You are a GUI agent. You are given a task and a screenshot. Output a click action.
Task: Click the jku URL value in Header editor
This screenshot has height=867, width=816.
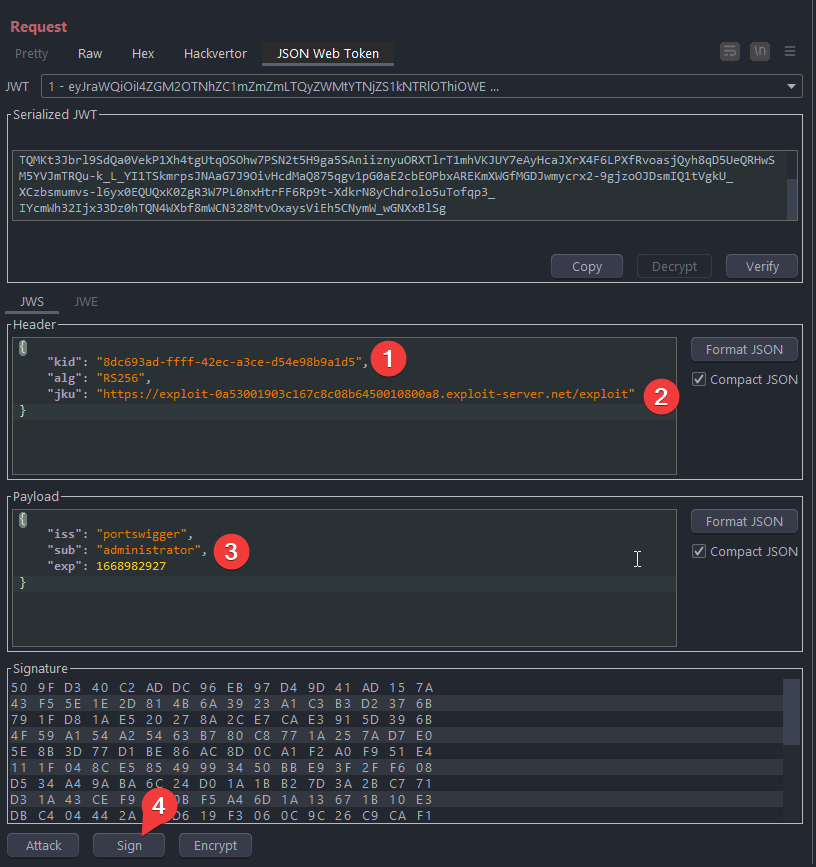(365, 394)
